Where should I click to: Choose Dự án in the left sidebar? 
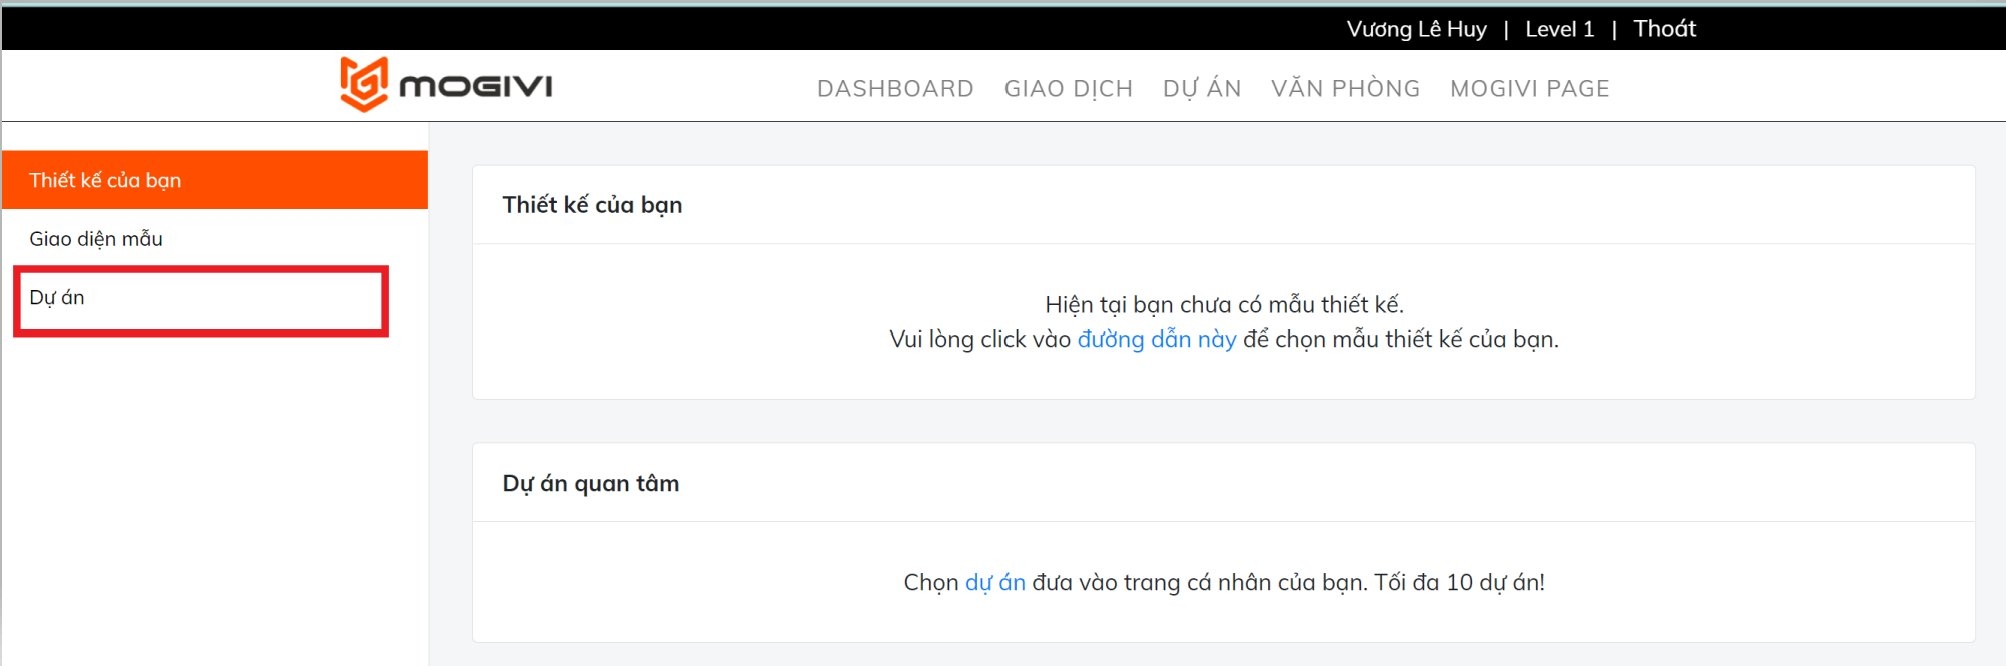tap(57, 298)
